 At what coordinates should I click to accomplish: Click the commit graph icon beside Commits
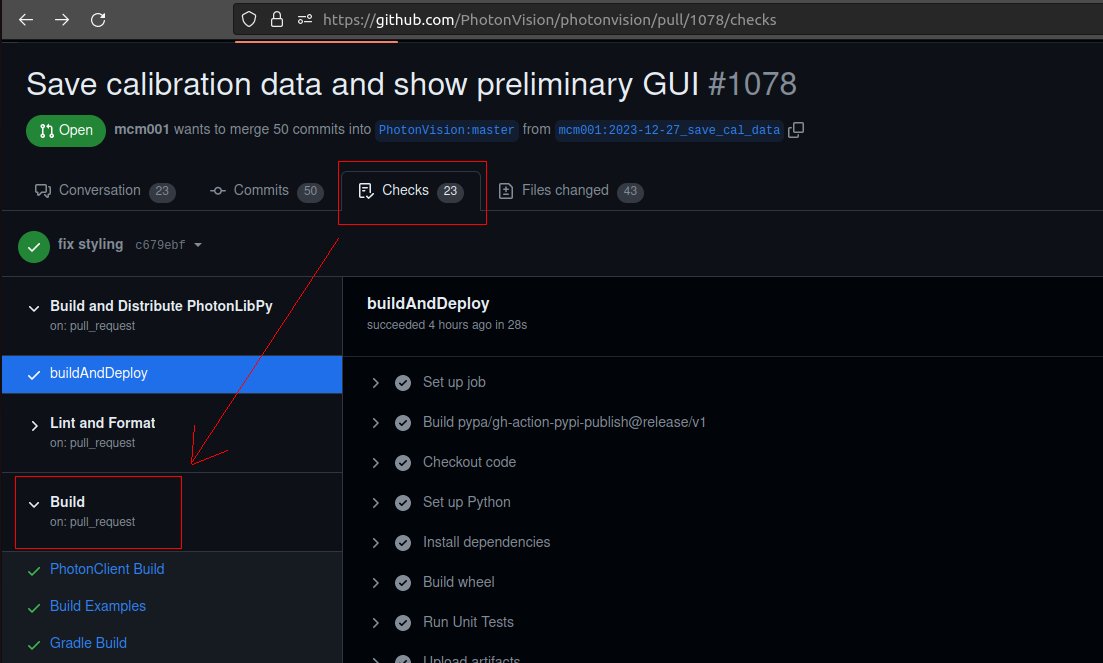(218, 190)
